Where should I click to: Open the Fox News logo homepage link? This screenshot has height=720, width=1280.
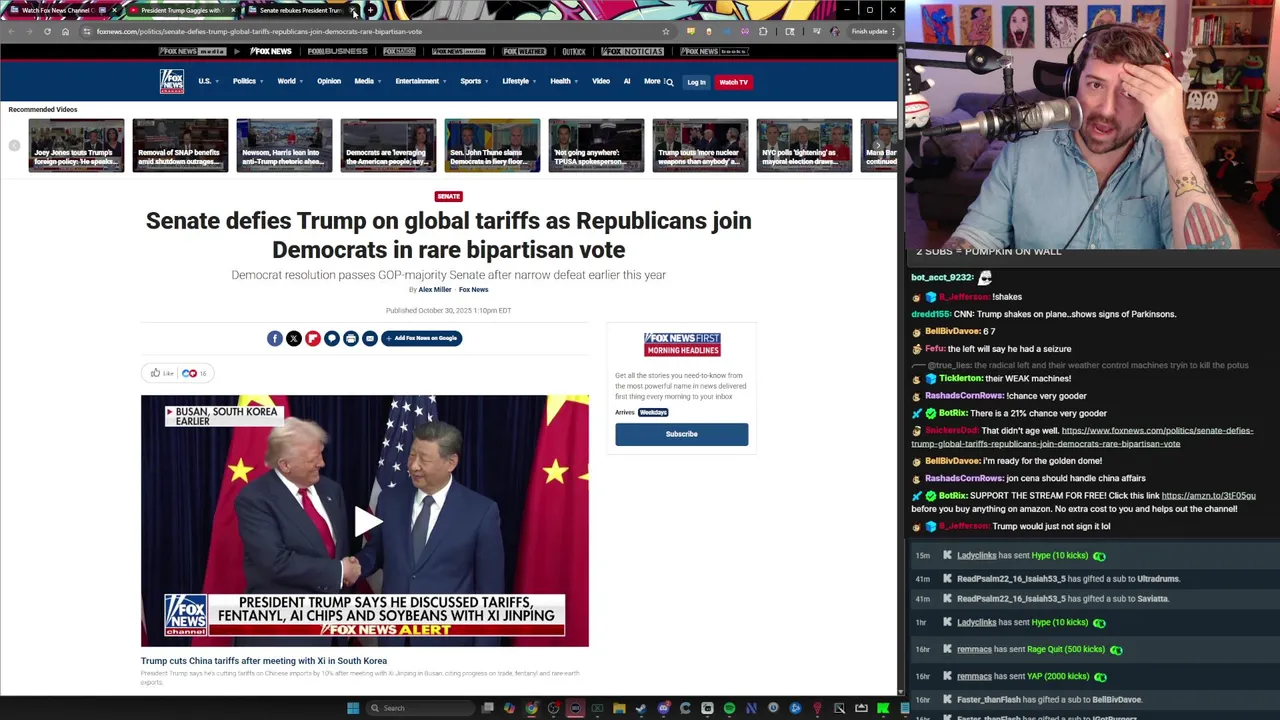[172, 81]
